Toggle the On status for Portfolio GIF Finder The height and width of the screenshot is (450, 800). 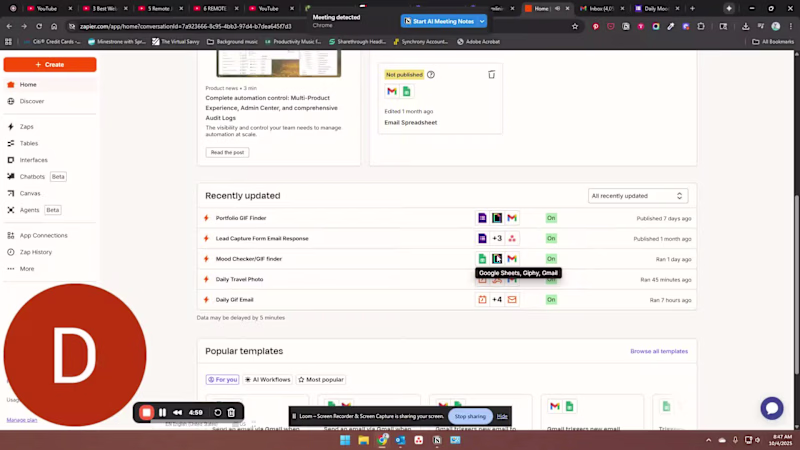pyautogui.click(x=551, y=218)
